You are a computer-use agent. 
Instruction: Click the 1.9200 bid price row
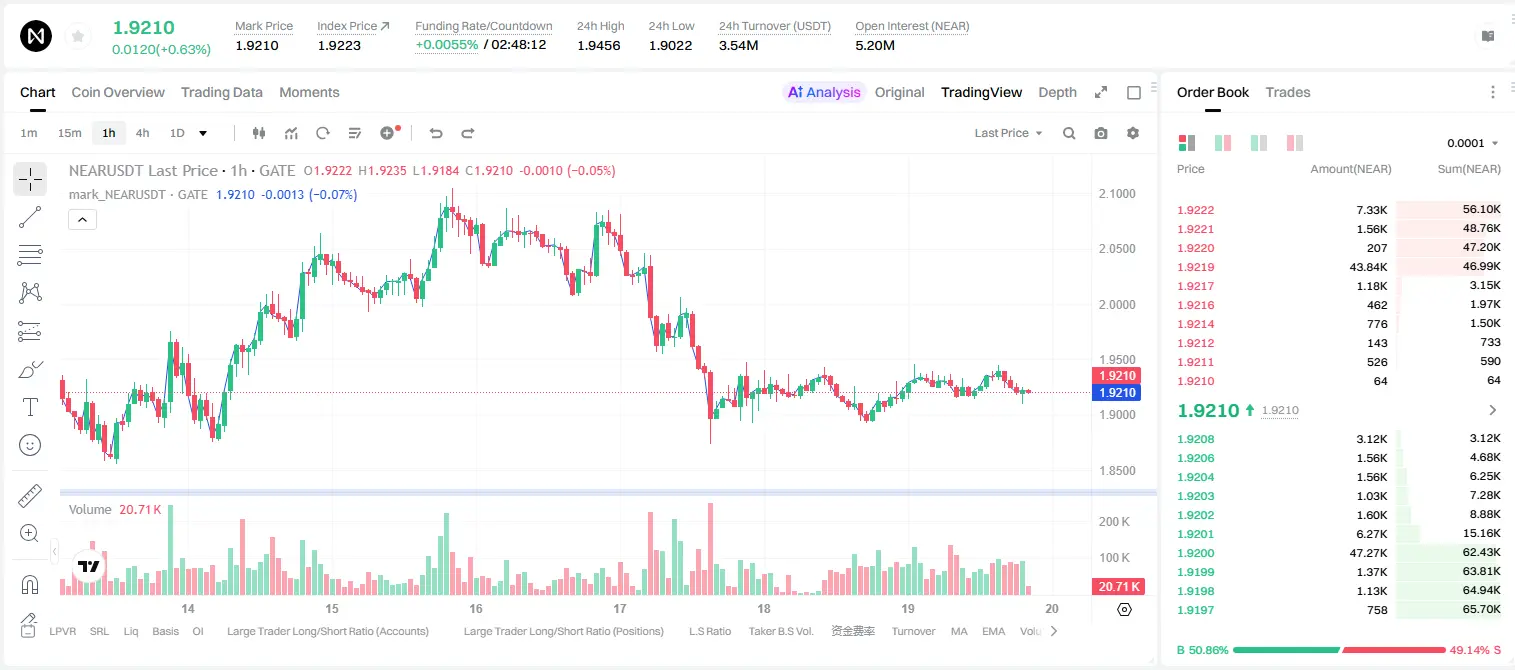tap(1339, 553)
